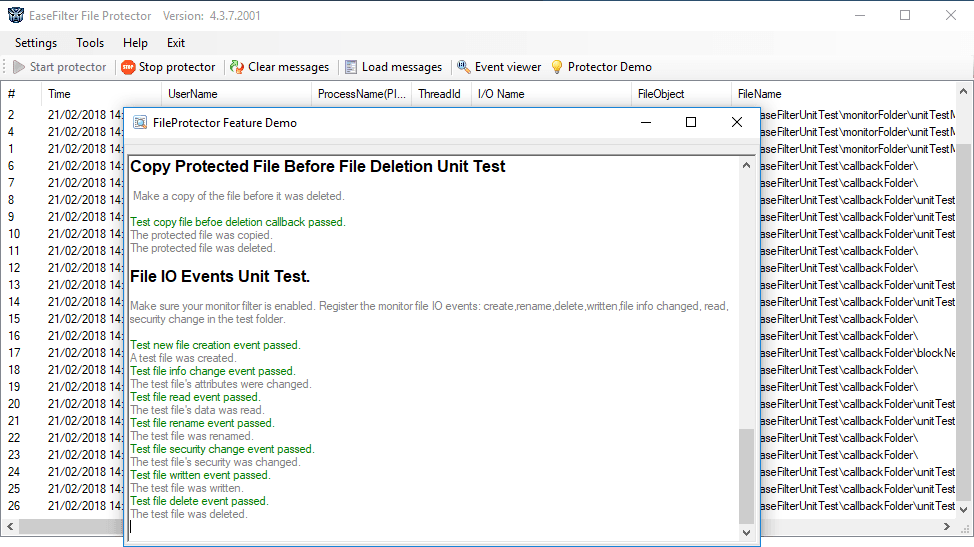Viewport: 974px width, 547px height.
Task: Click 'Test file rename event passed.'
Action: 202,423
